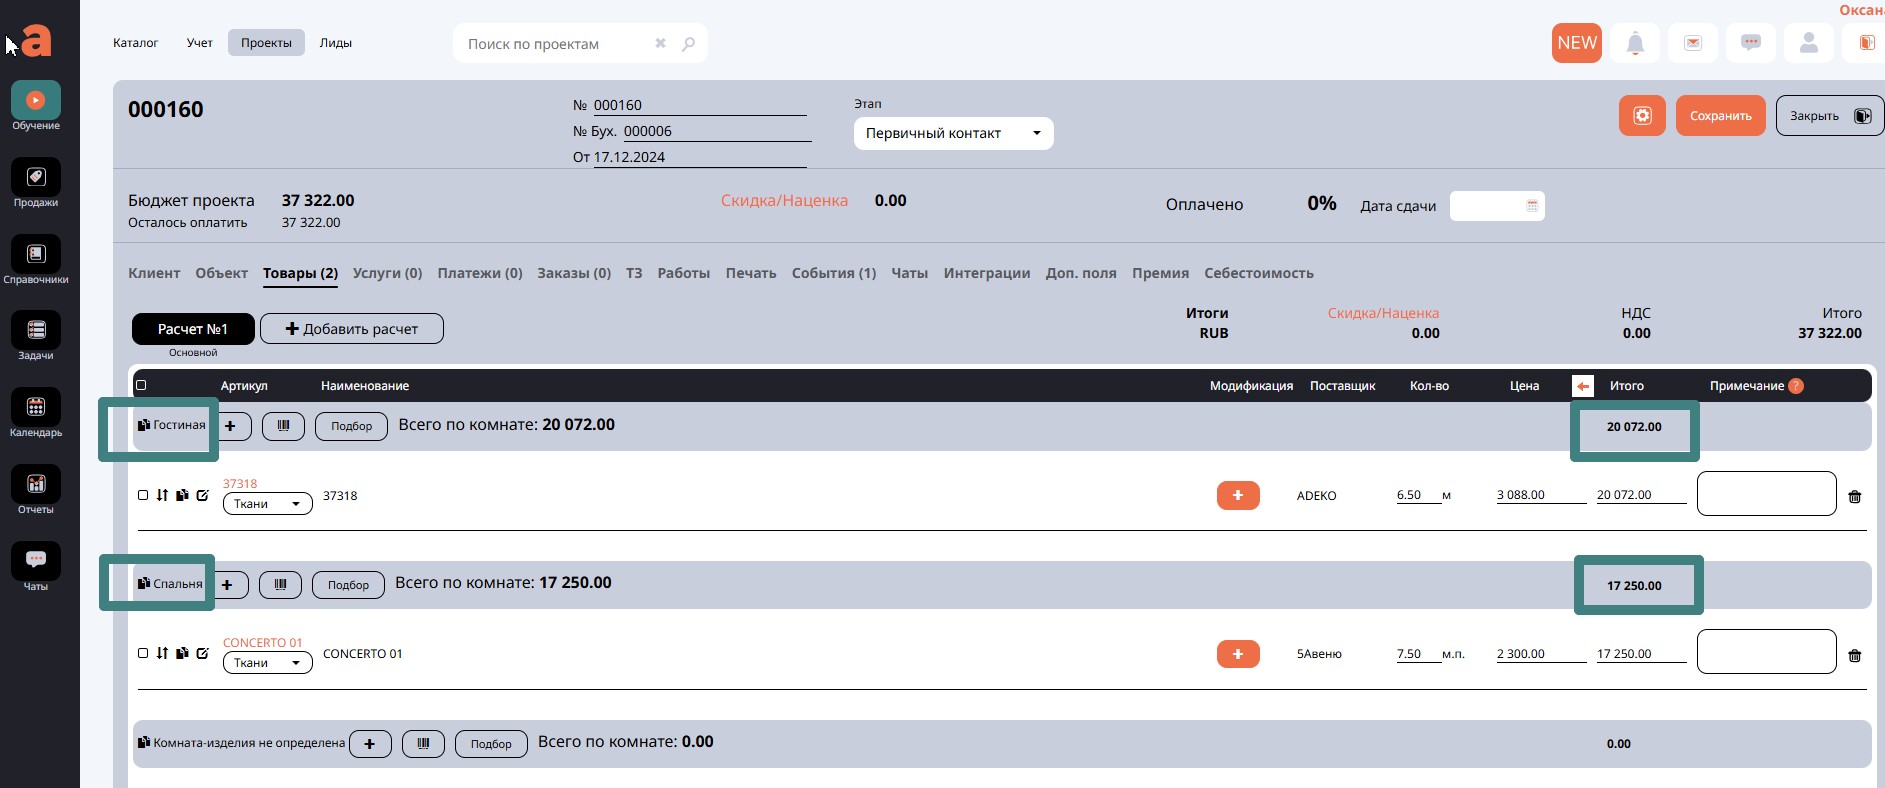The height and width of the screenshot is (788, 1885).
Task: Open the Ткани dropdown under 37318
Action: point(267,504)
